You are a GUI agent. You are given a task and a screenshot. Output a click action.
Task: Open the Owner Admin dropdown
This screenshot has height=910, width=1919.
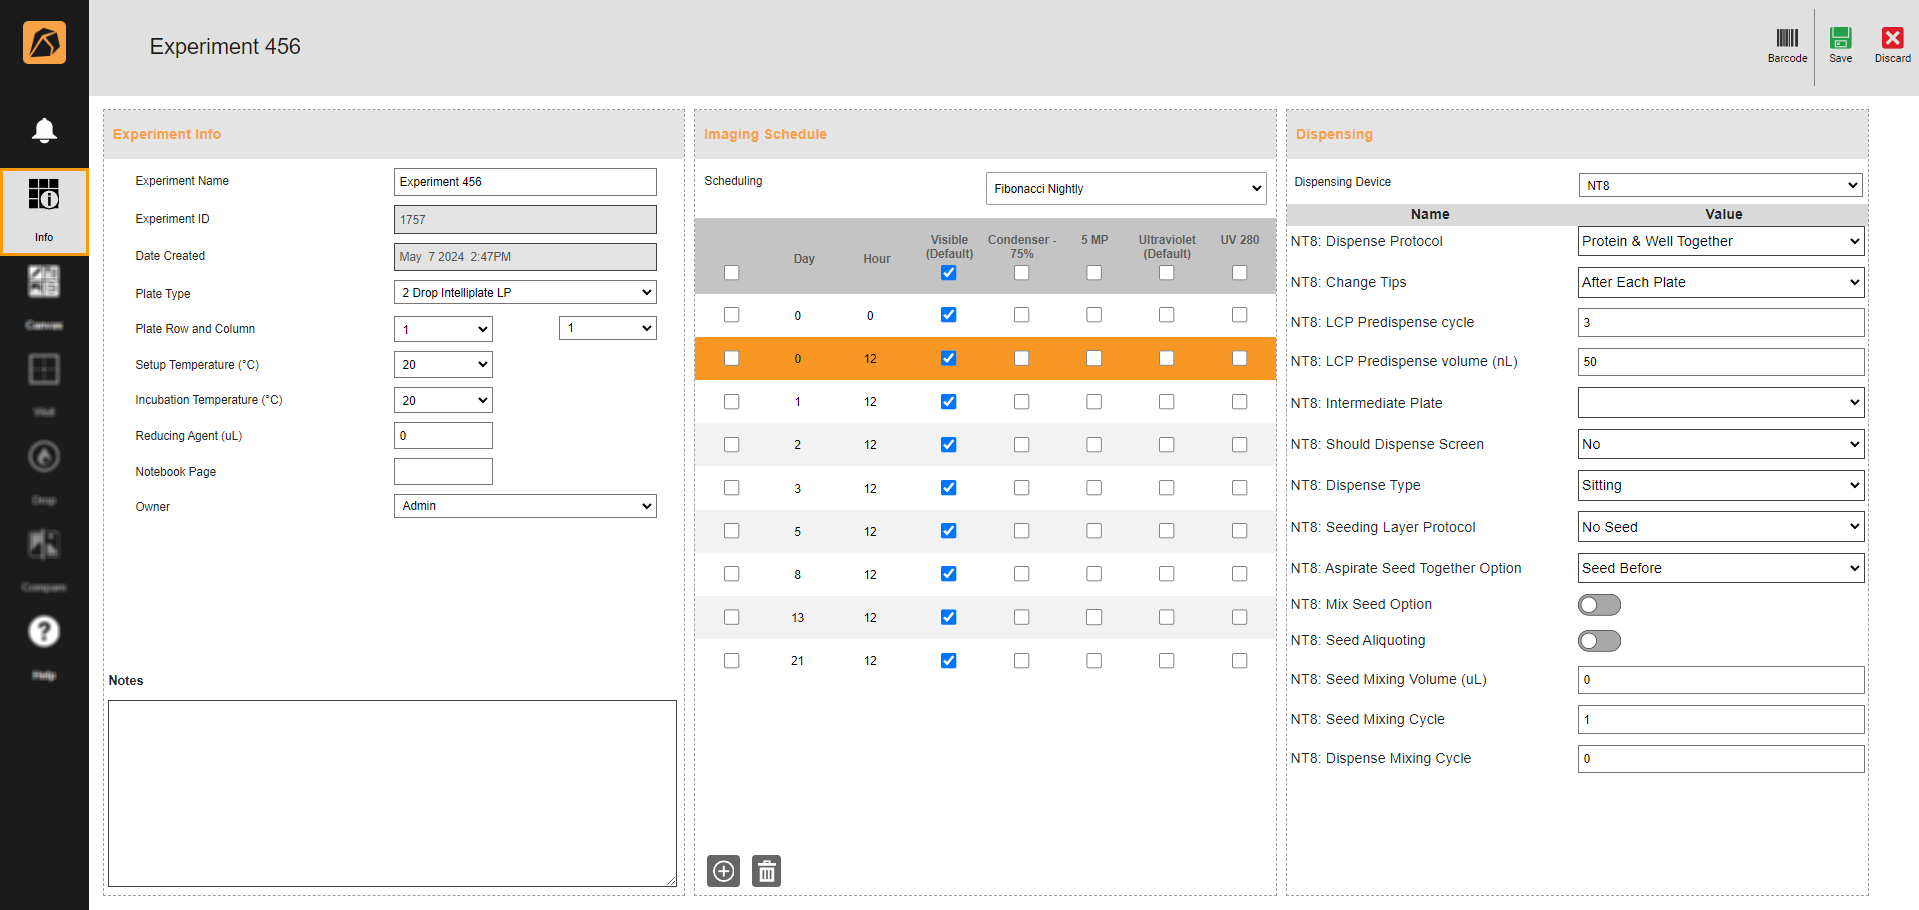click(x=525, y=506)
